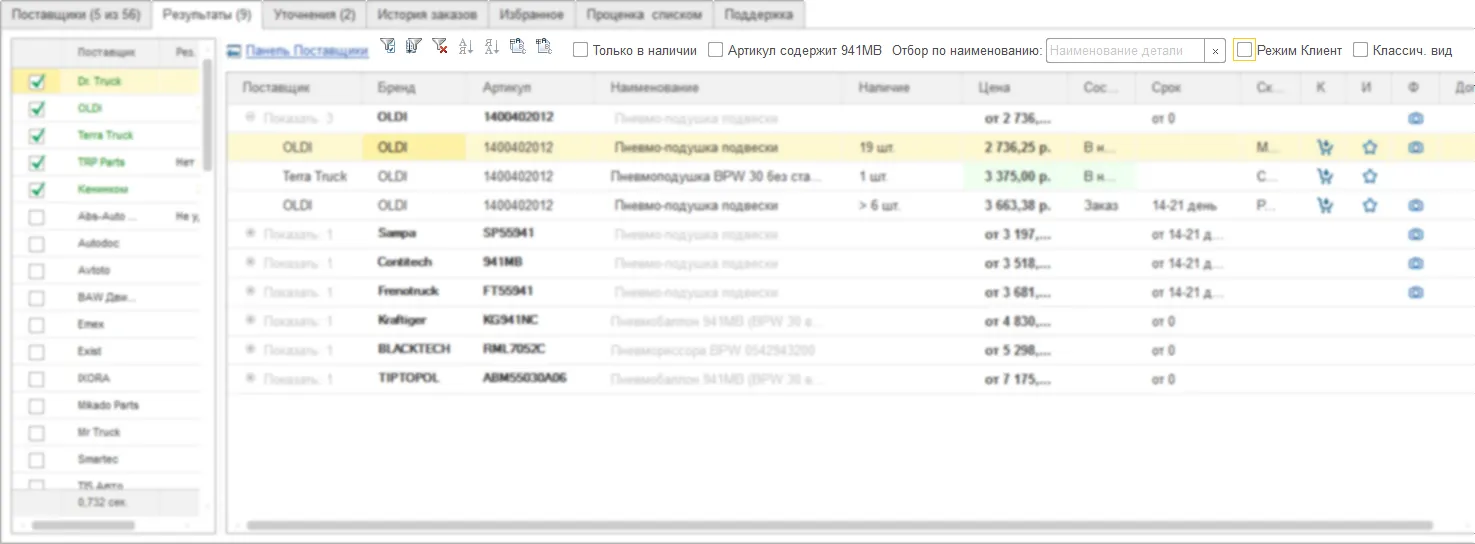This screenshot has height=544, width=1475.
Task: Open the Поставщики (5 из 56) tab
Action: coord(76,15)
